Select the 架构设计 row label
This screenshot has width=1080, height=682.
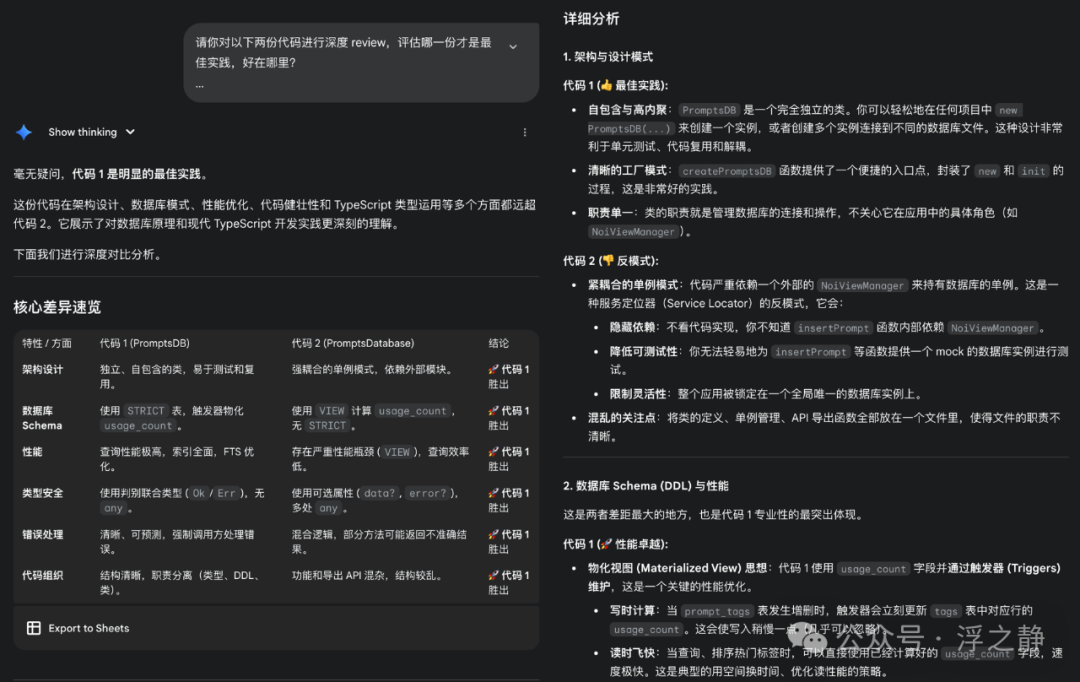(x=43, y=369)
